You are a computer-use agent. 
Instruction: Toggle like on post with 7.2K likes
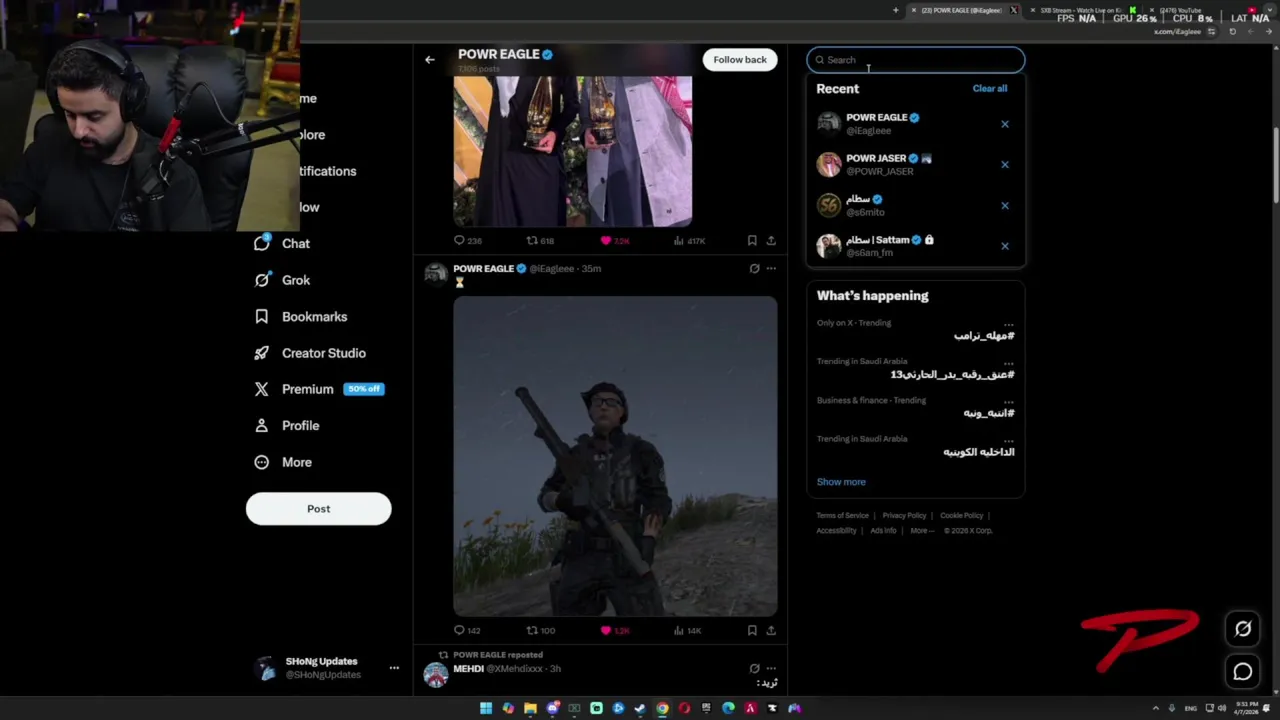tap(614, 240)
